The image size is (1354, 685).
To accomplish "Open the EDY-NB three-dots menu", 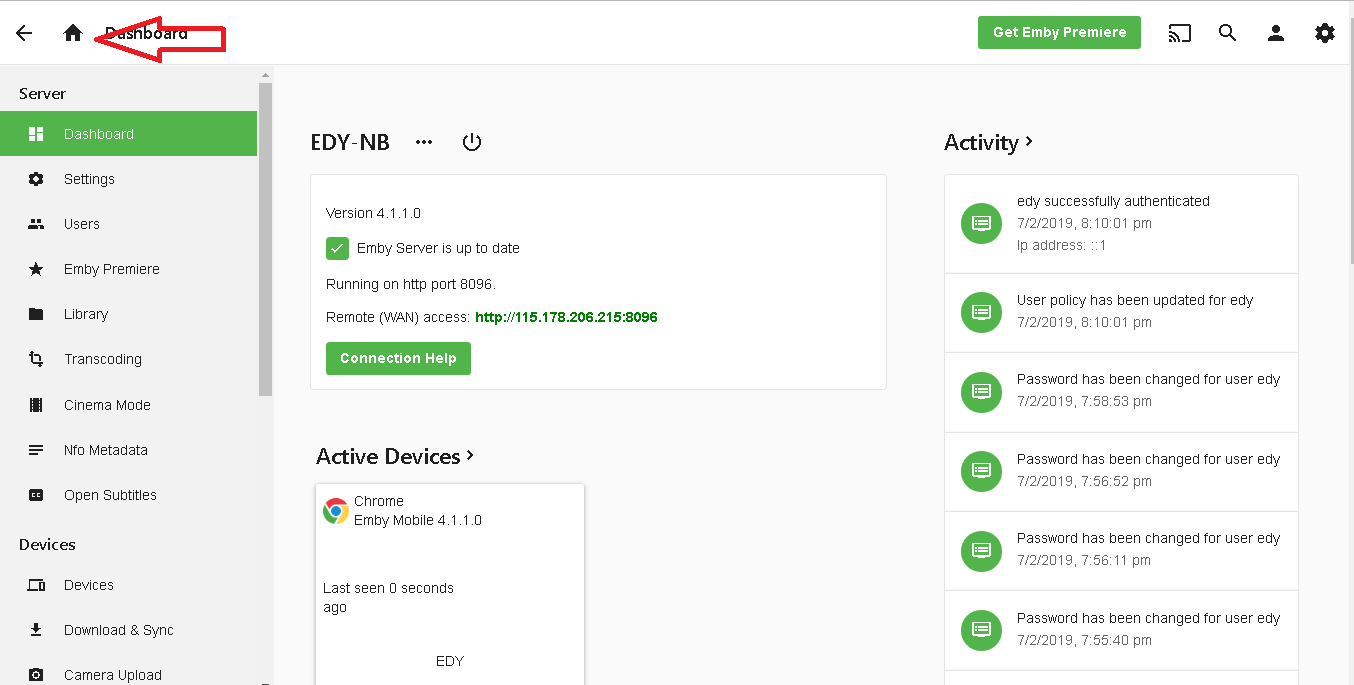I will pyautogui.click(x=424, y=142).
